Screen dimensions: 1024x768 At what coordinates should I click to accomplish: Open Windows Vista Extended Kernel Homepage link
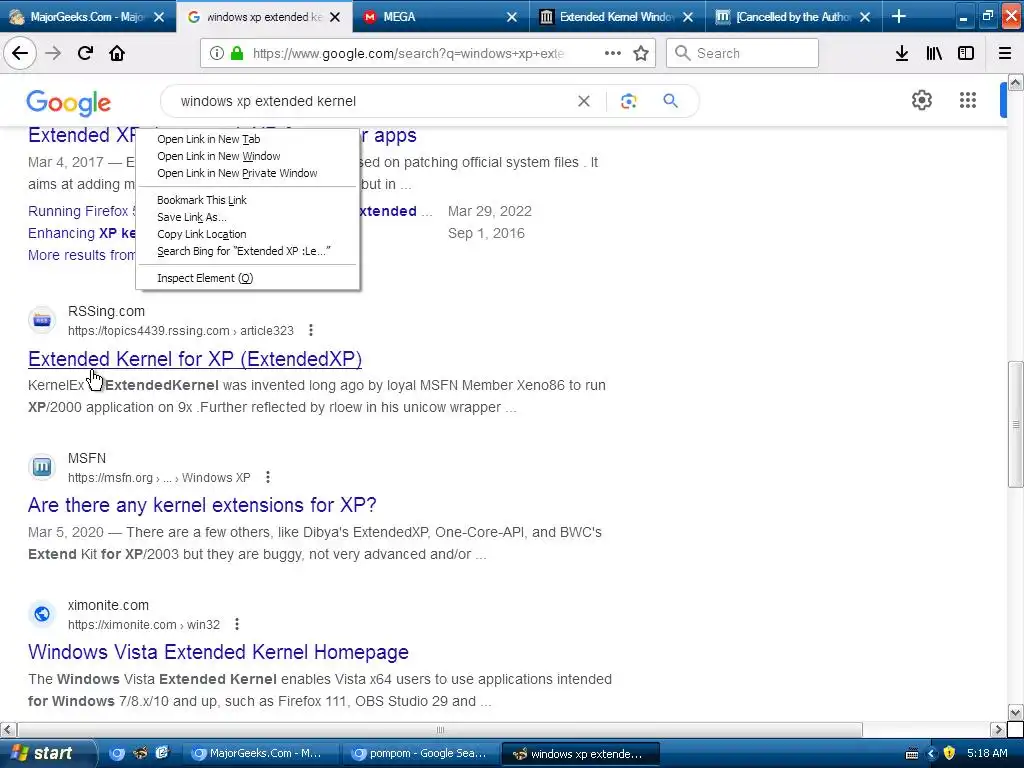pos(218,652)
